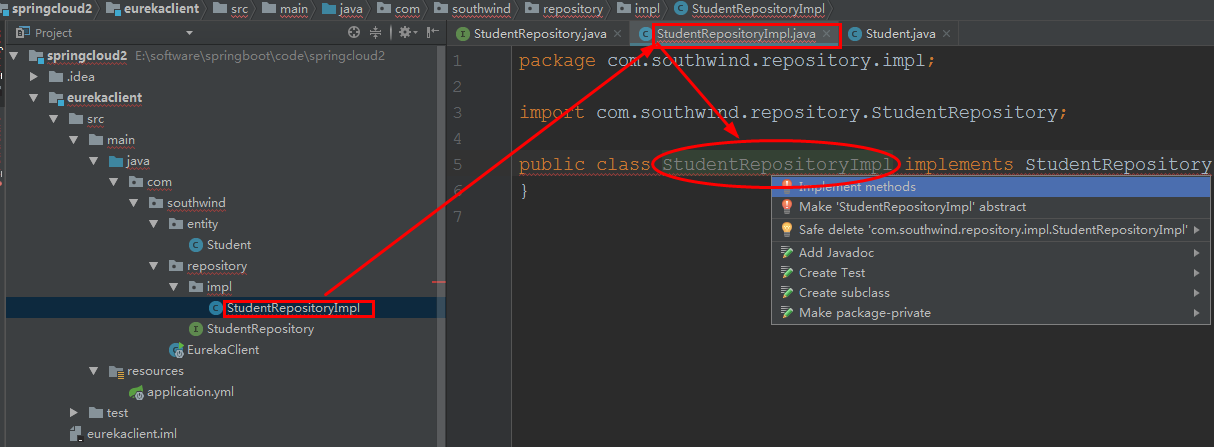Screen dimensions: 1214x447
Task: Click the entity package icon in the tree
Action: 176,224
